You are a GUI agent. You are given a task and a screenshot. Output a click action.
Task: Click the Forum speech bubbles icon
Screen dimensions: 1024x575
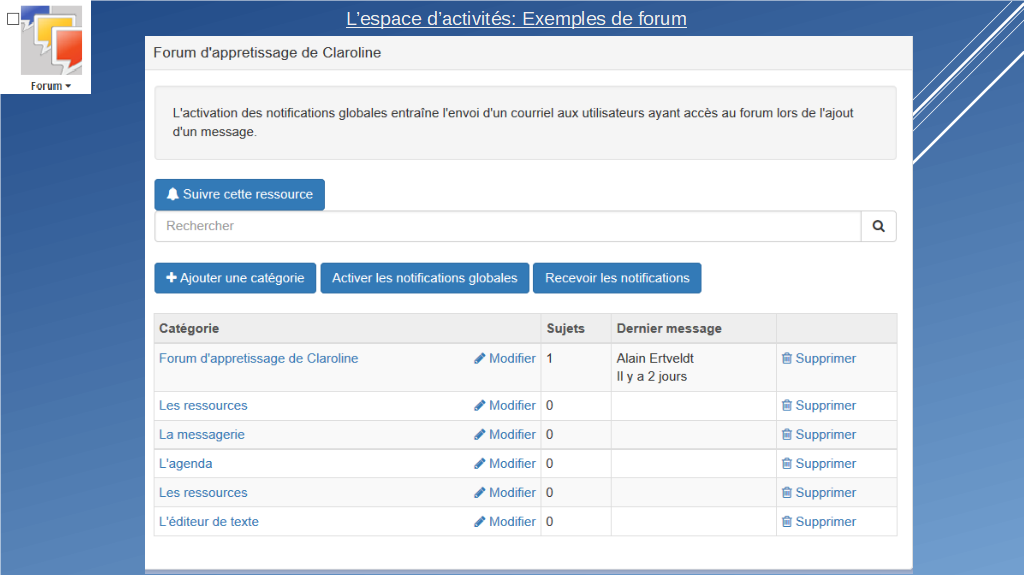(x=52, y=40)
